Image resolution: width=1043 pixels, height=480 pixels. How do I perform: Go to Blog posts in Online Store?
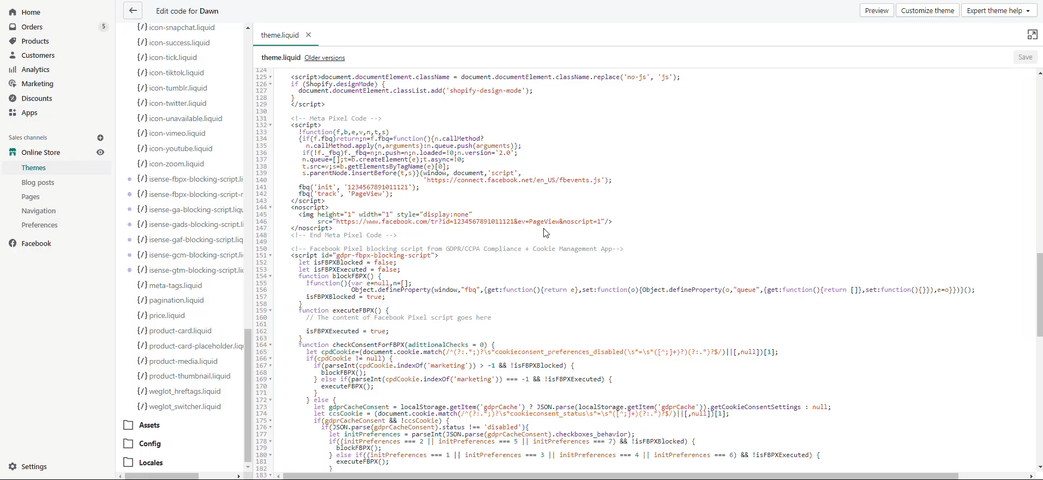38,183
